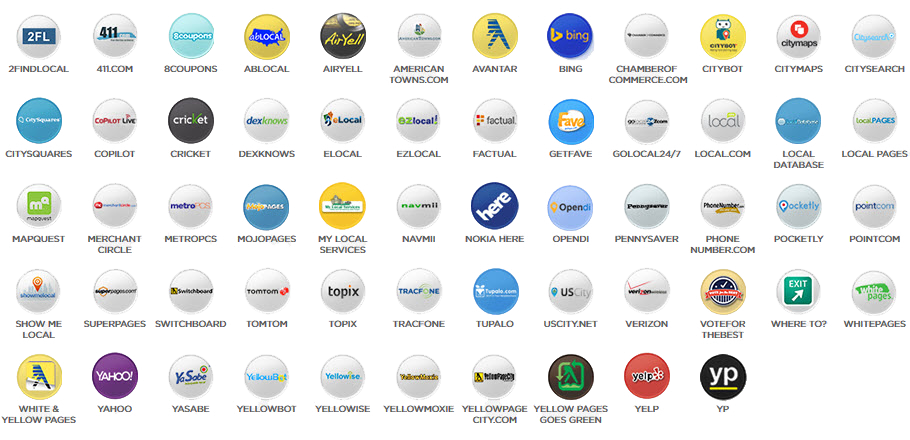Click the Merchant Circle icon

pos(115,206)
